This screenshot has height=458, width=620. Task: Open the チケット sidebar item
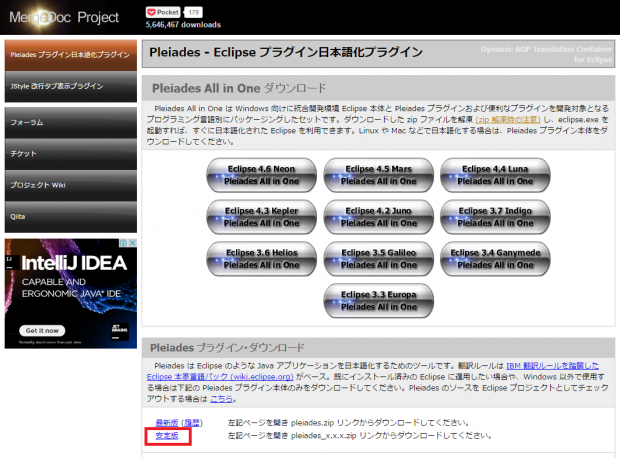point(71,154)
